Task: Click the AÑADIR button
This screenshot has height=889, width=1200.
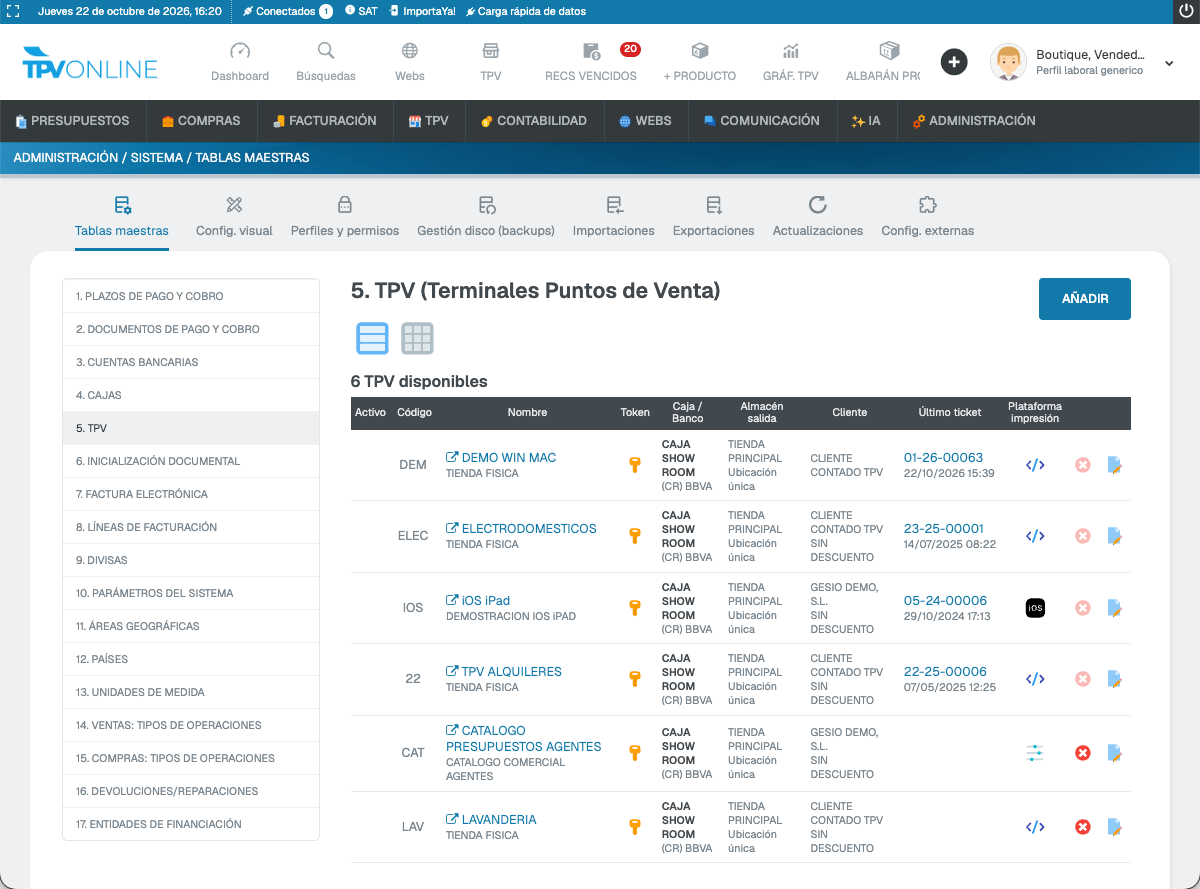Action: (1085, 299)
